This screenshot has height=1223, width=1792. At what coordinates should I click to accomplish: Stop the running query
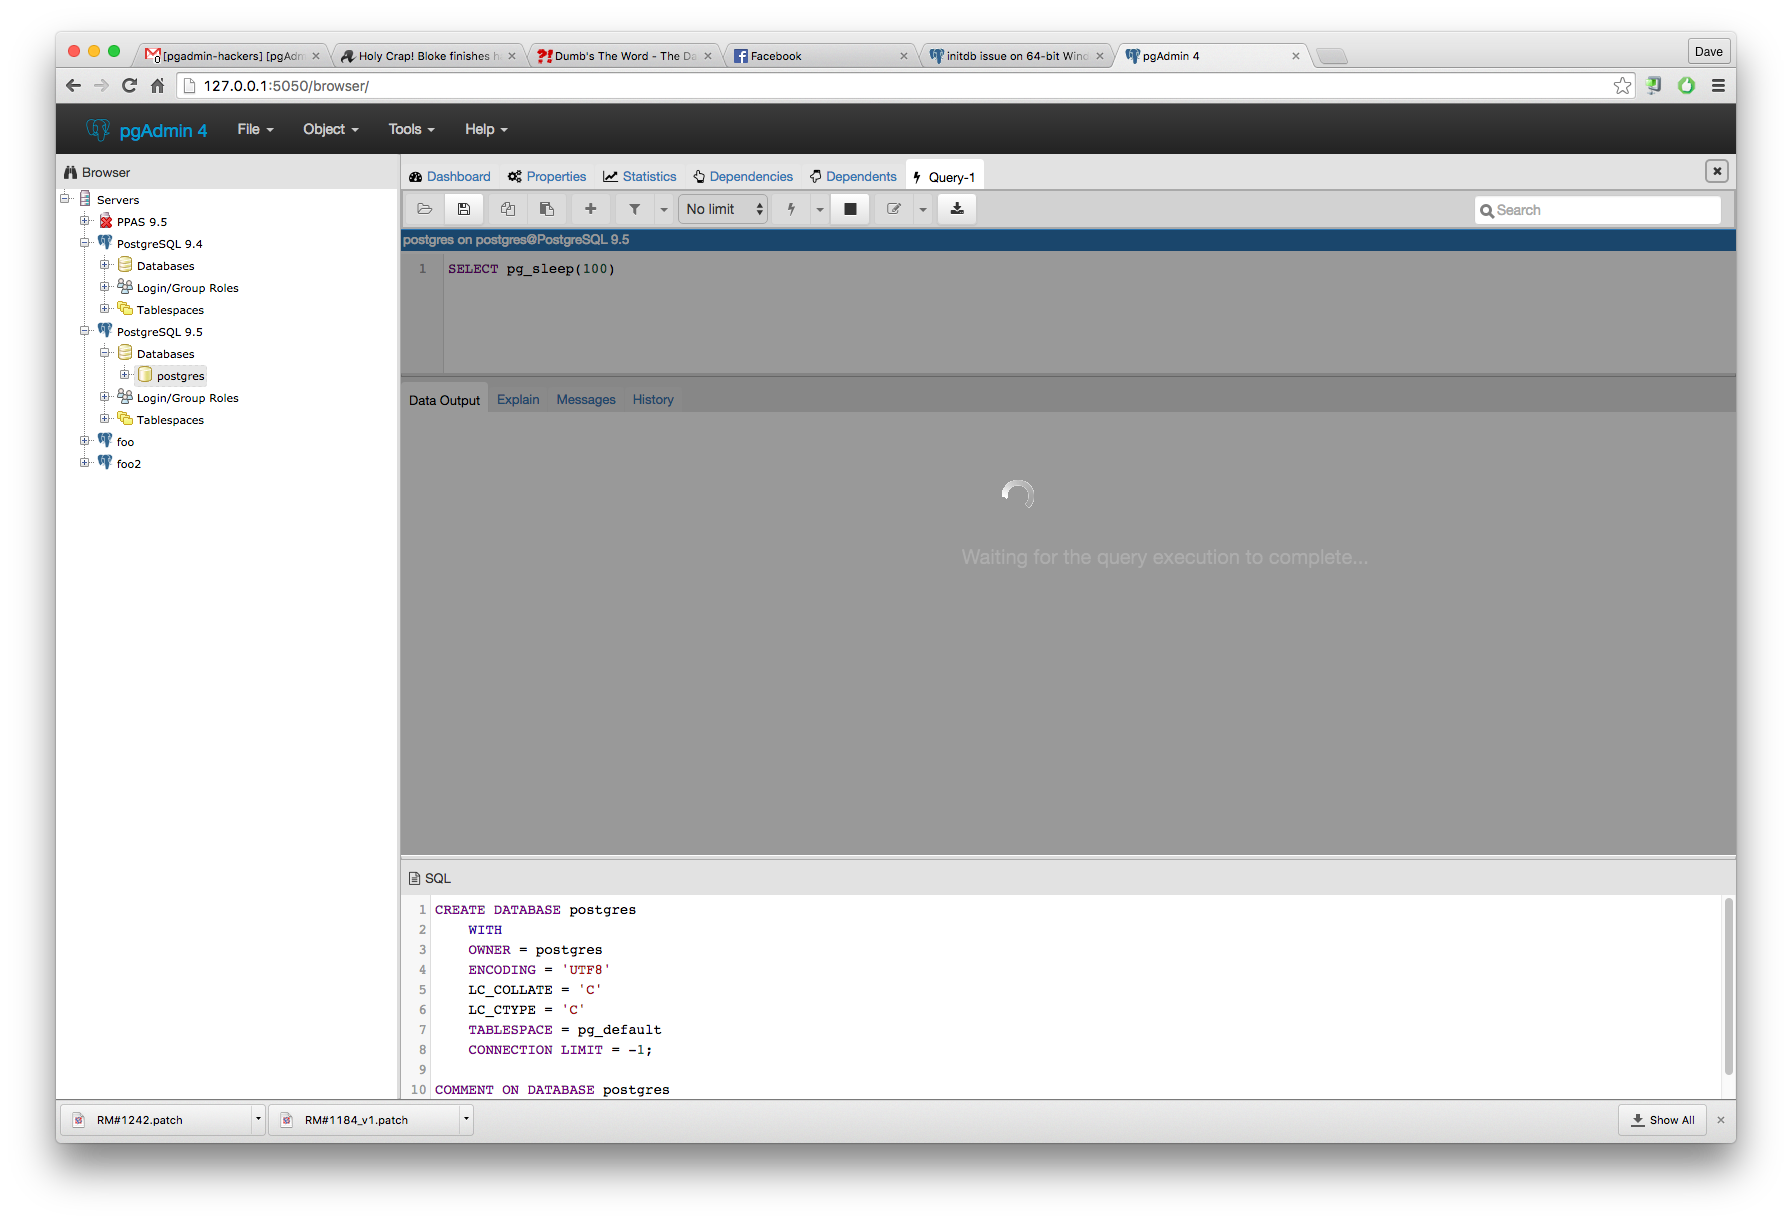click(x=851, y=209)
